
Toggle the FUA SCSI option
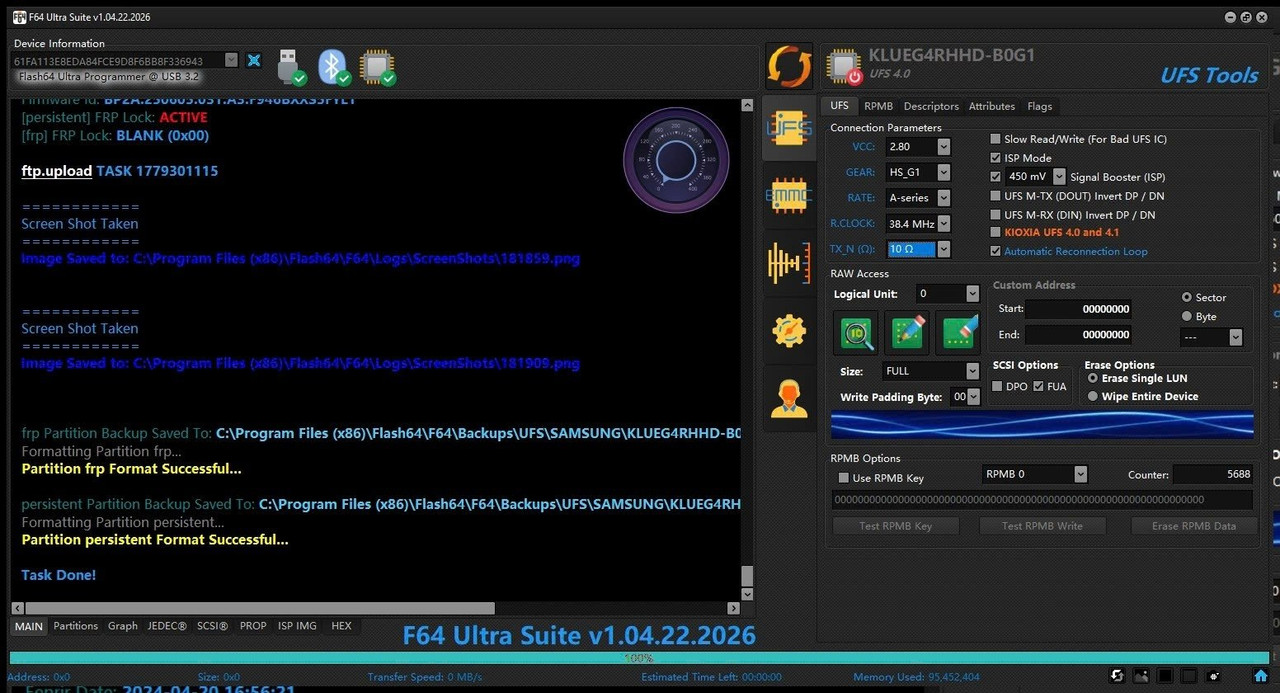1038,387
